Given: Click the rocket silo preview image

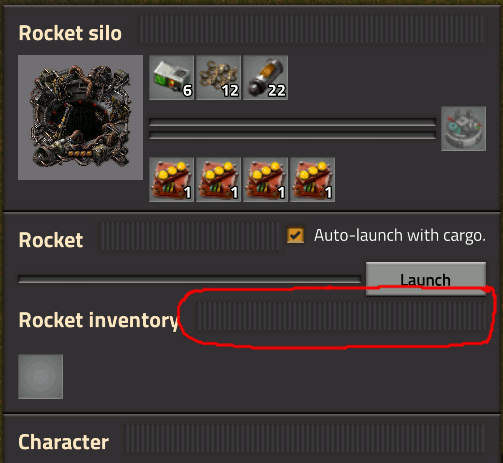Looking at the screenshot, I should tap(80, 118).
